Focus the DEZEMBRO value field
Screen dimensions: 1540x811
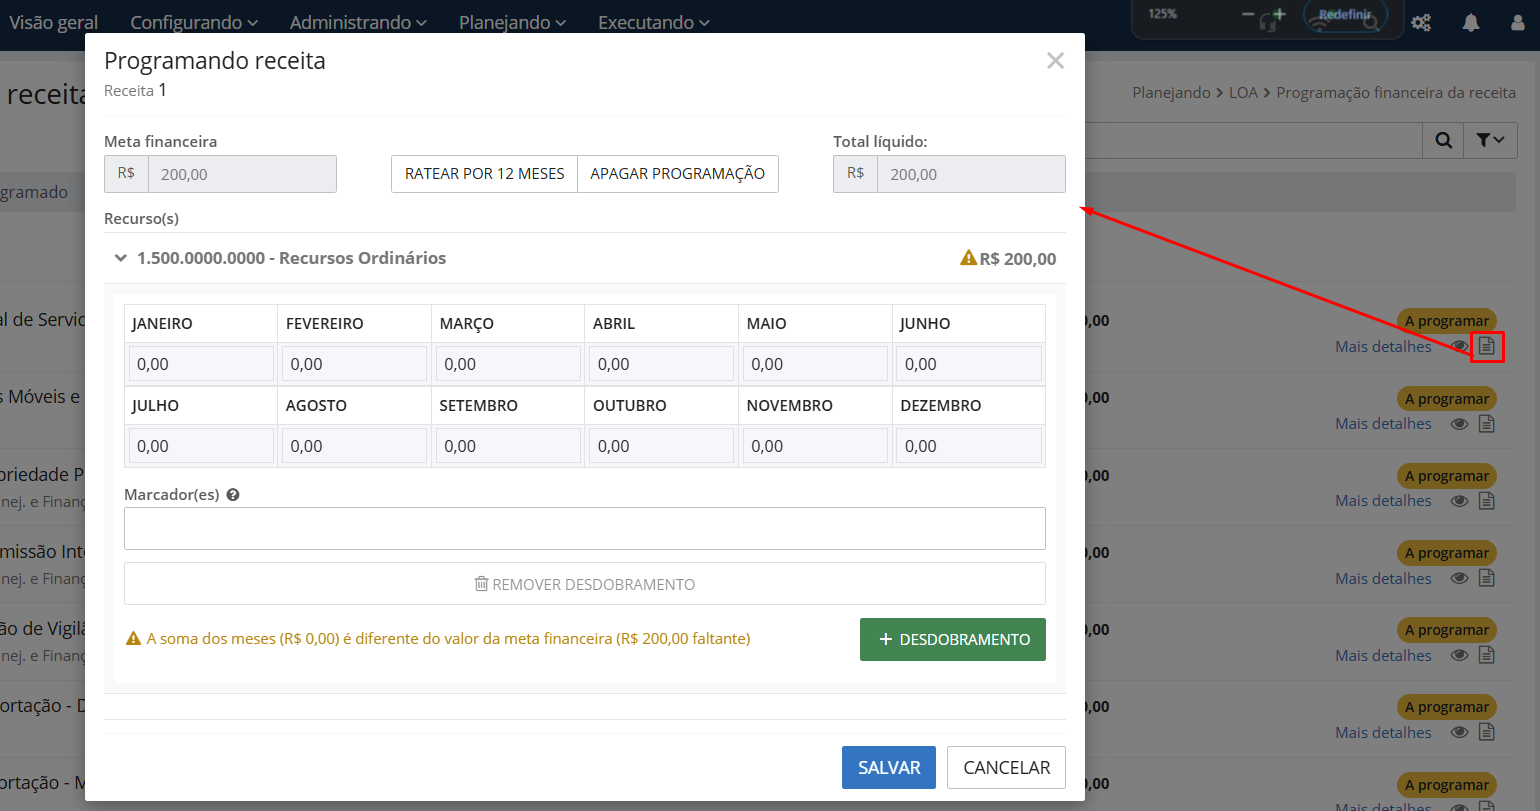click(969, 446)
